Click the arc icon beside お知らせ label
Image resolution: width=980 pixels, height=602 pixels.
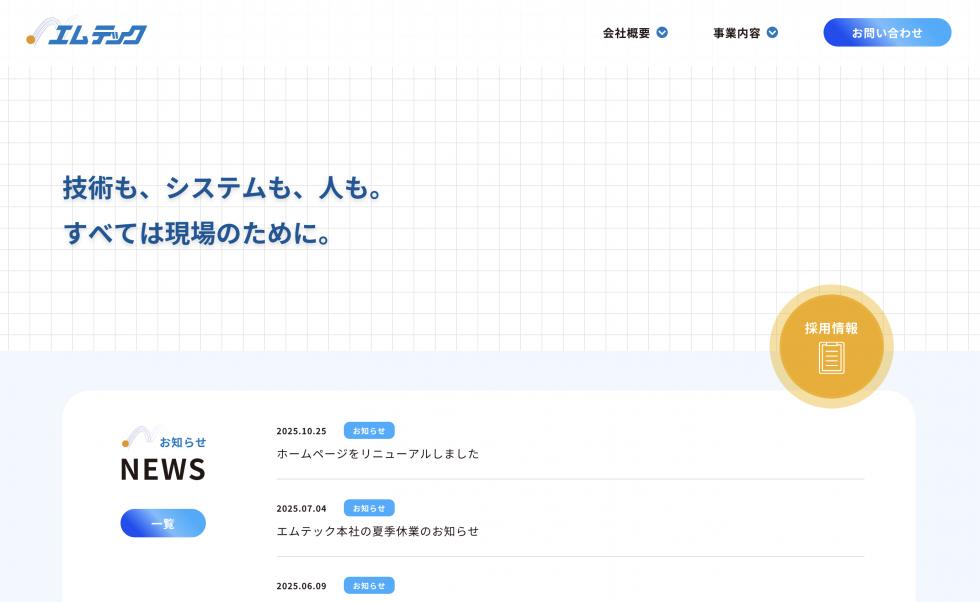pos(138,434)
